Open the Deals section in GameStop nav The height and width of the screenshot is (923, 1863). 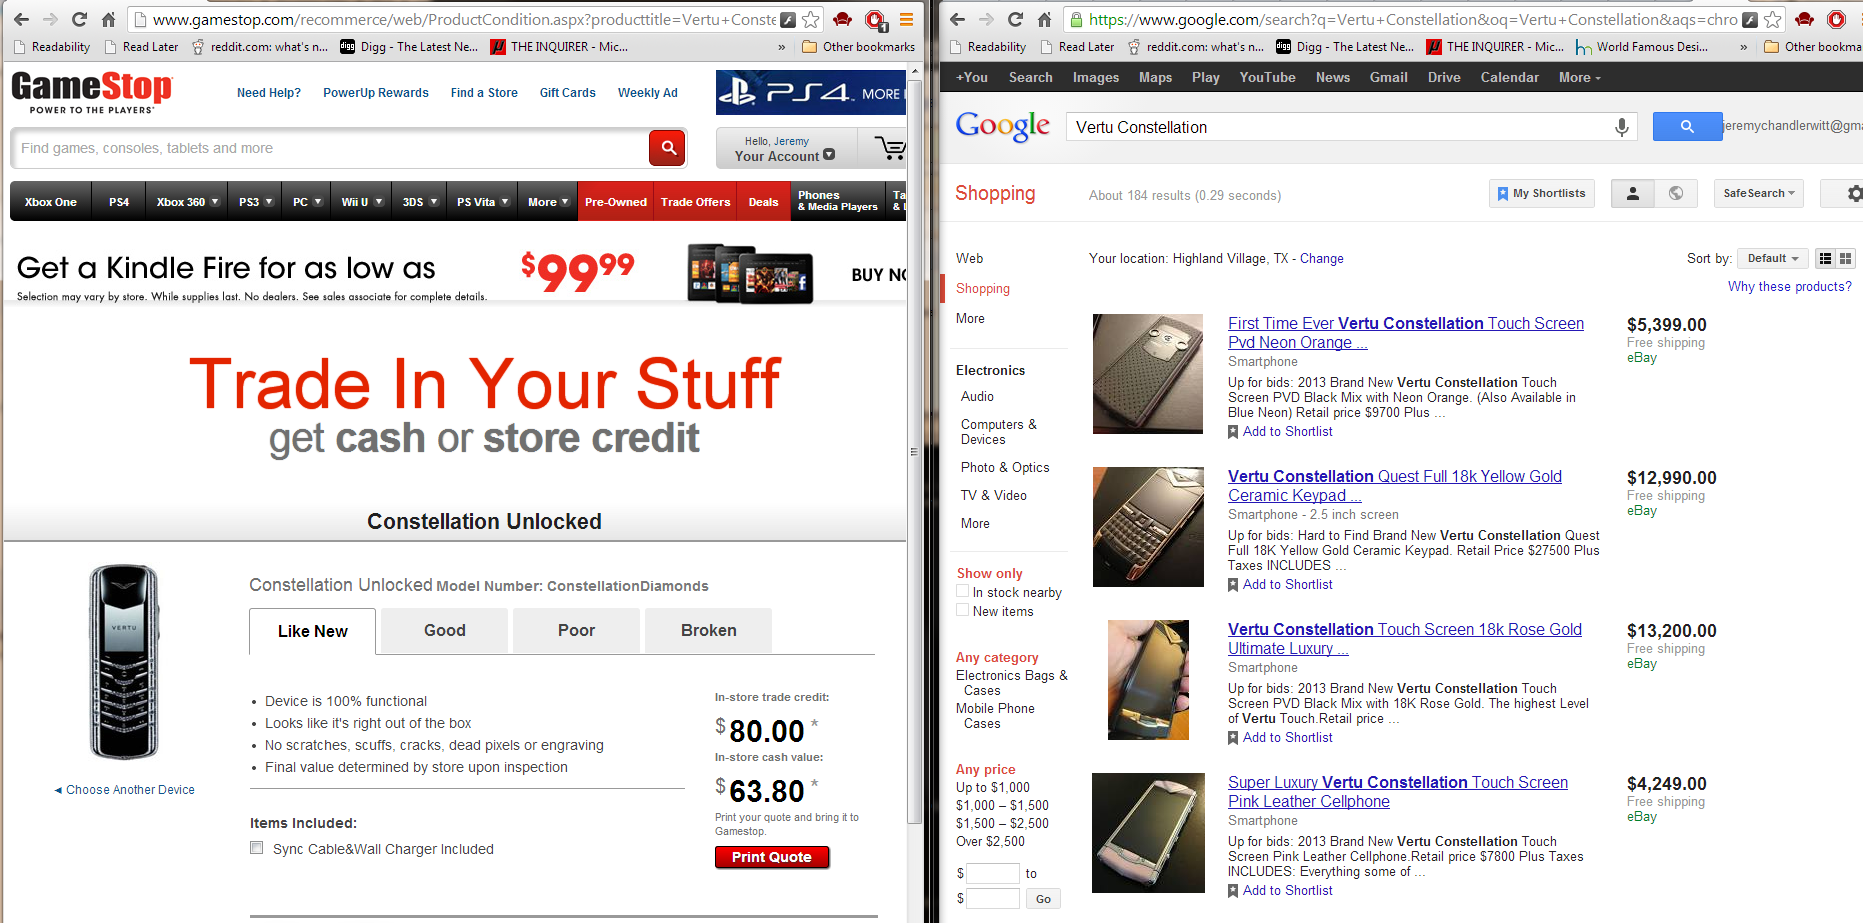(x=763, y=201)
